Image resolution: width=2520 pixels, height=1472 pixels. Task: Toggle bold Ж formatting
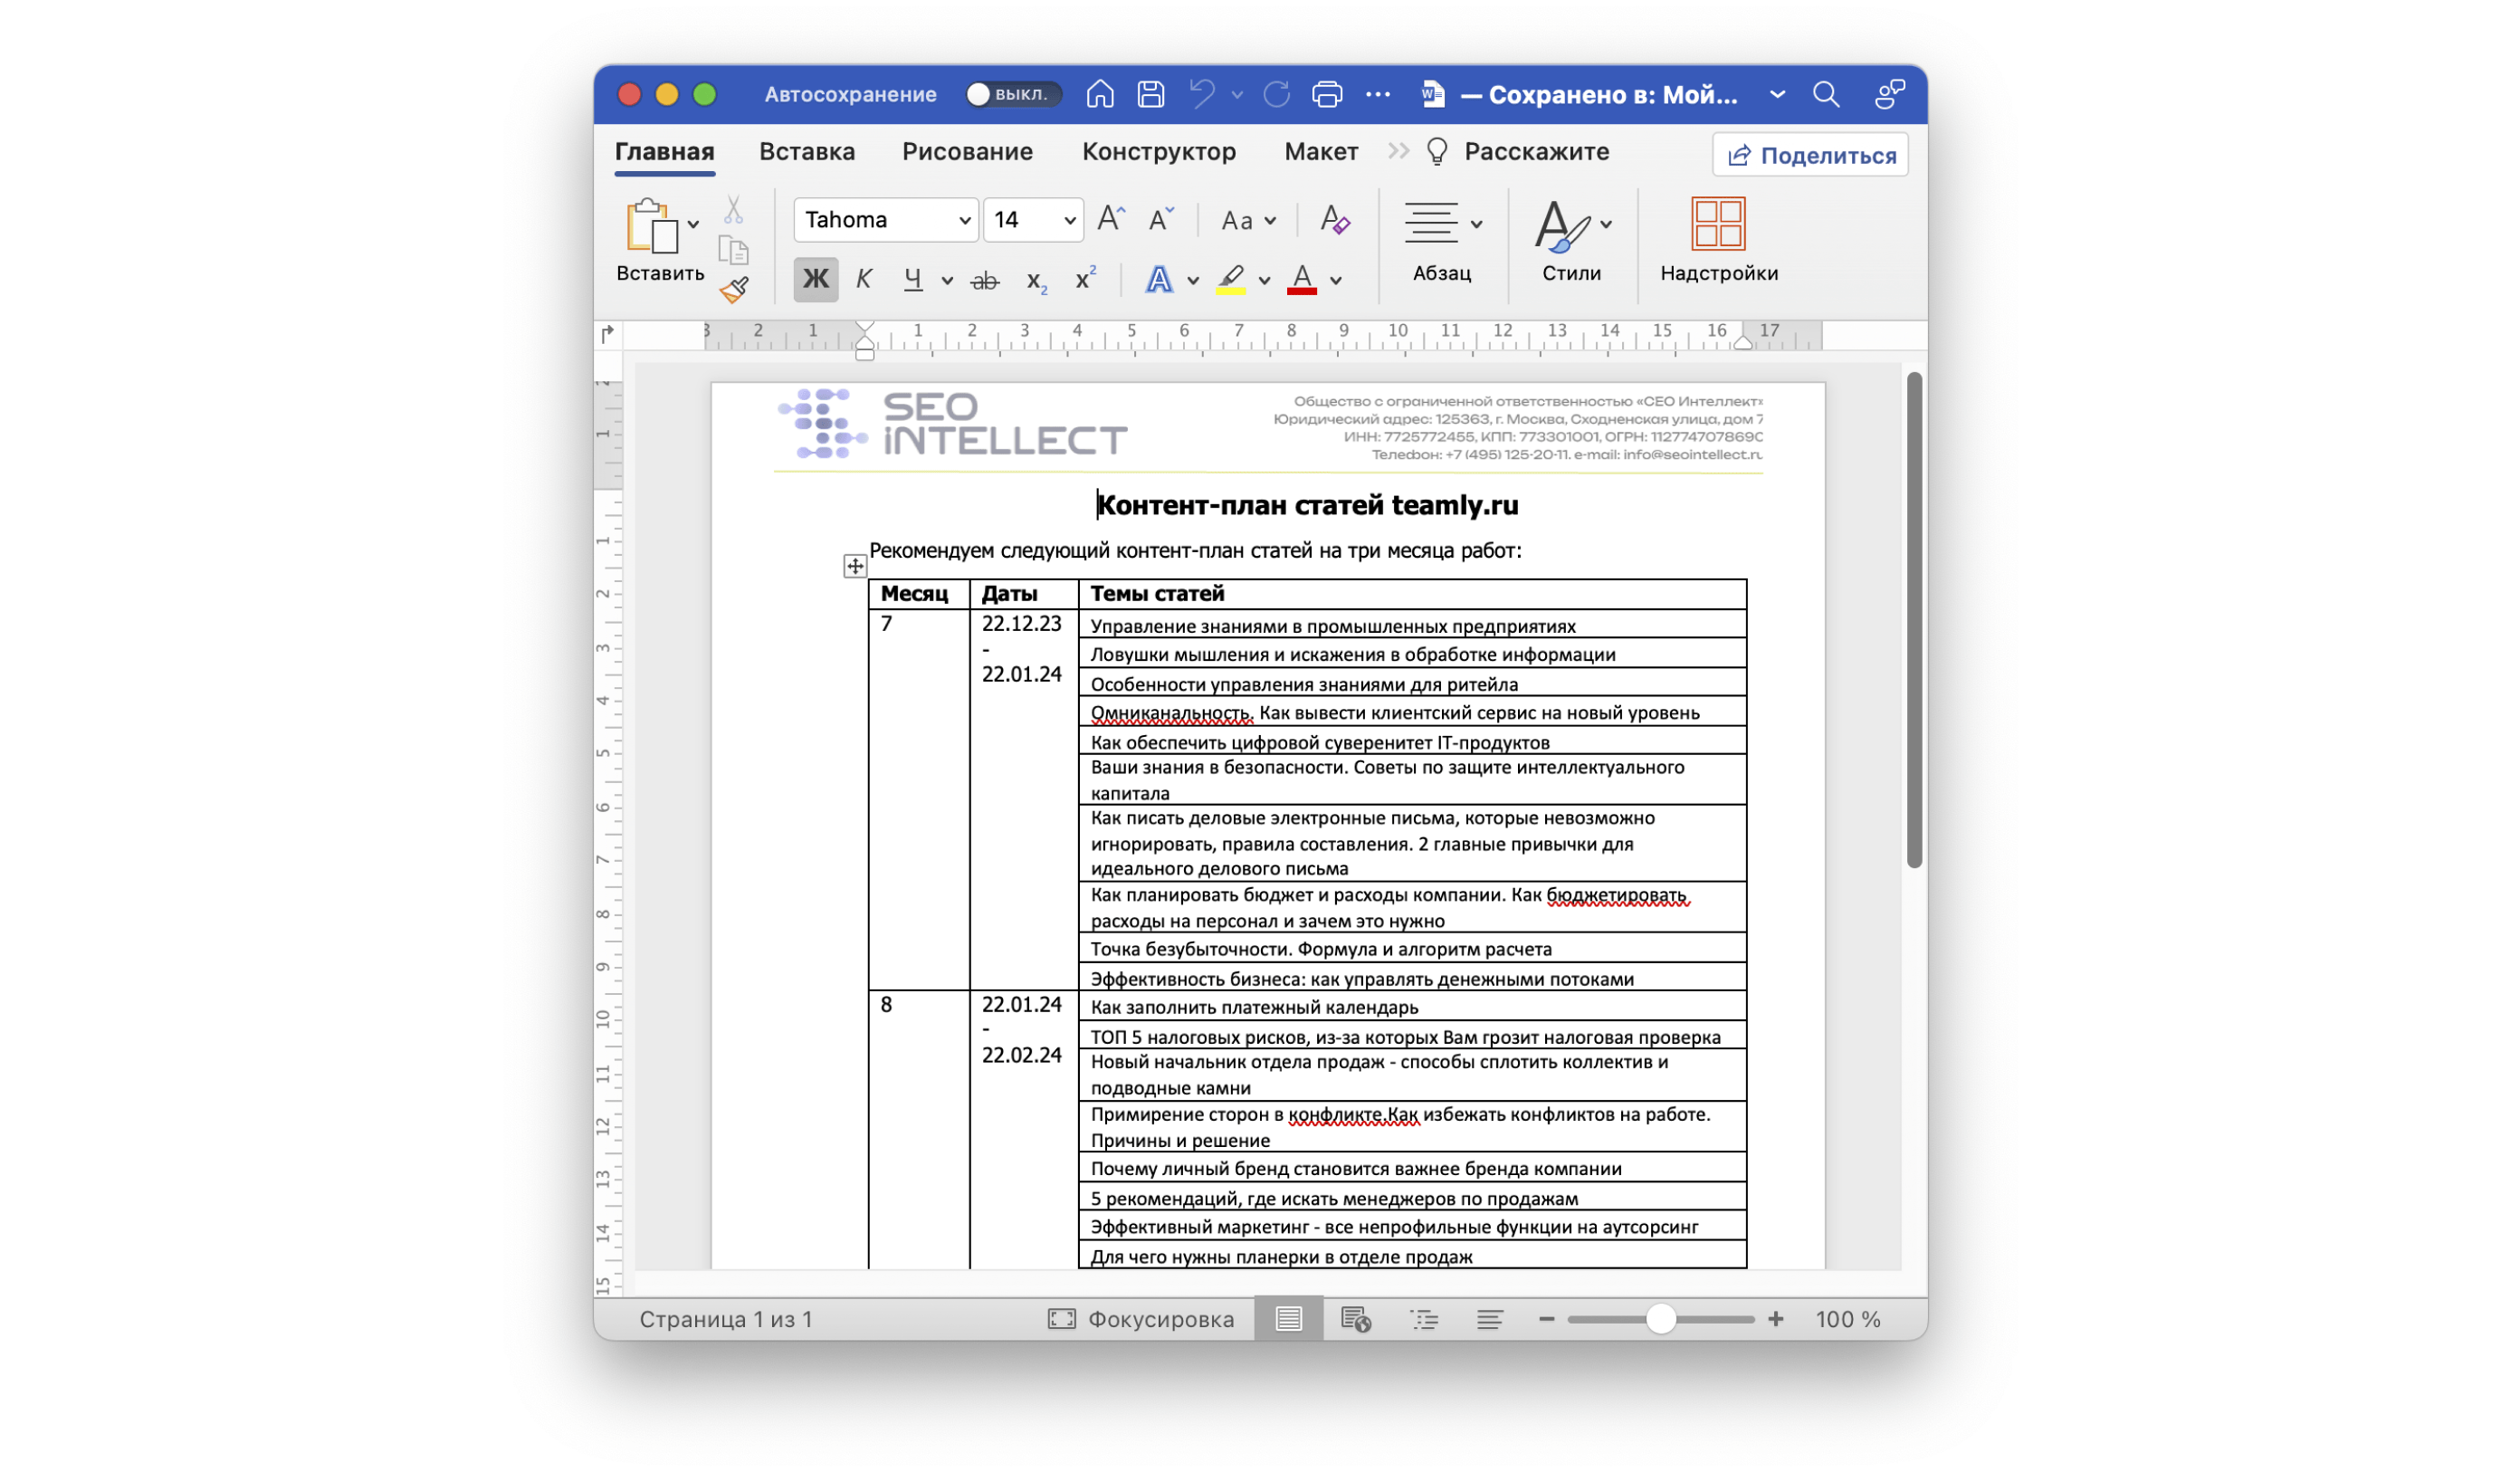[x=815, y=279]
